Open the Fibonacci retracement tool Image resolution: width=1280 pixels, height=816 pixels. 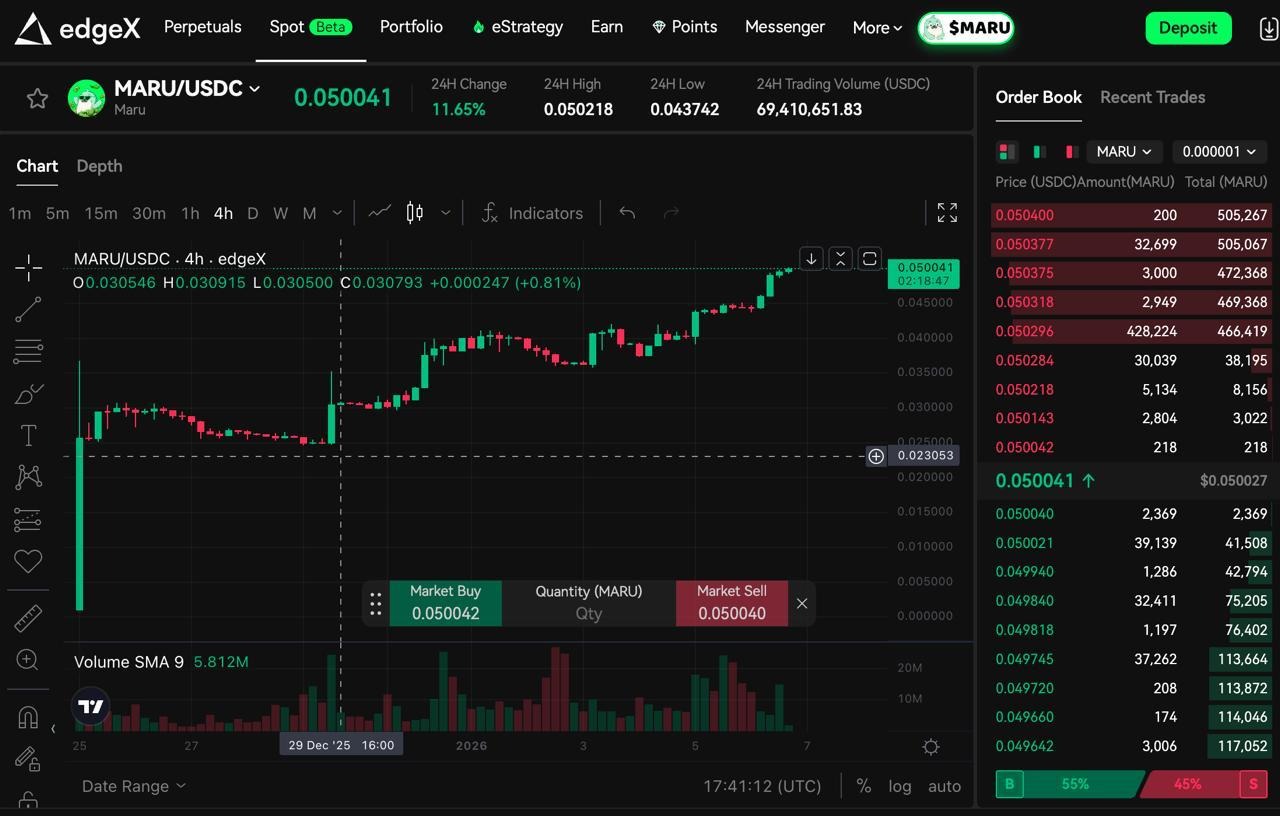click(x=28, y=351)
